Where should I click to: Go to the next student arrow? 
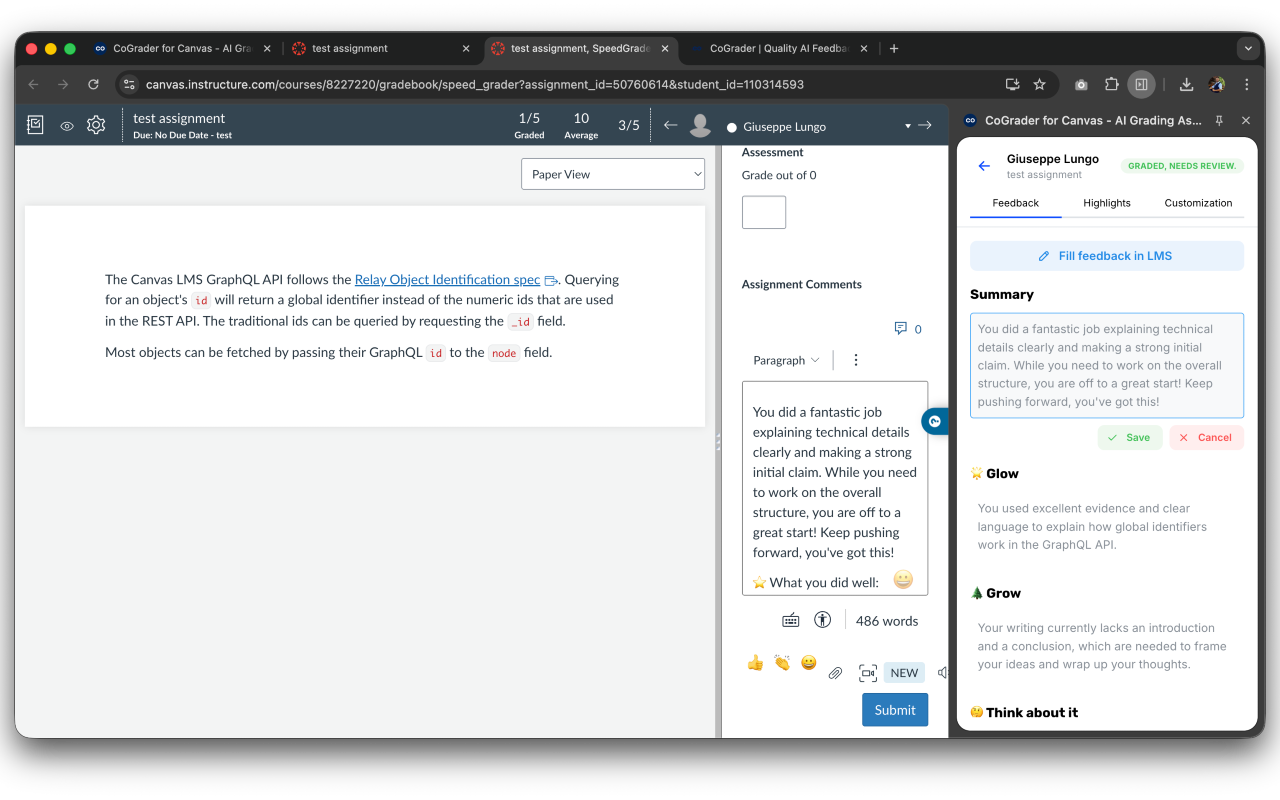(925, 125)
